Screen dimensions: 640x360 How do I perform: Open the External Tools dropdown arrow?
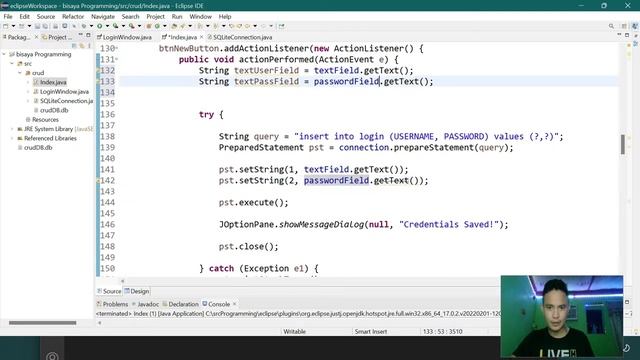(x=139, y=26)
